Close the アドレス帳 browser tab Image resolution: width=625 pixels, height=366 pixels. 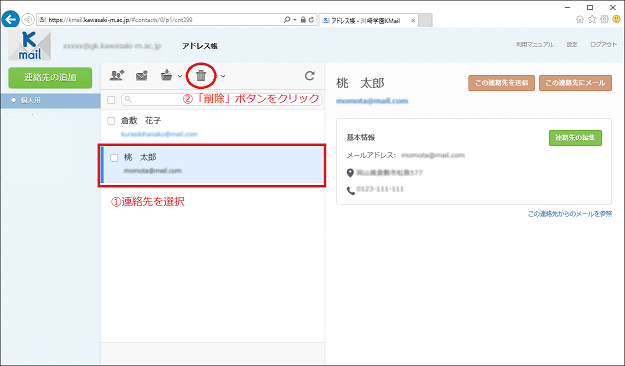pyautogui.click(x=413, y=20)
